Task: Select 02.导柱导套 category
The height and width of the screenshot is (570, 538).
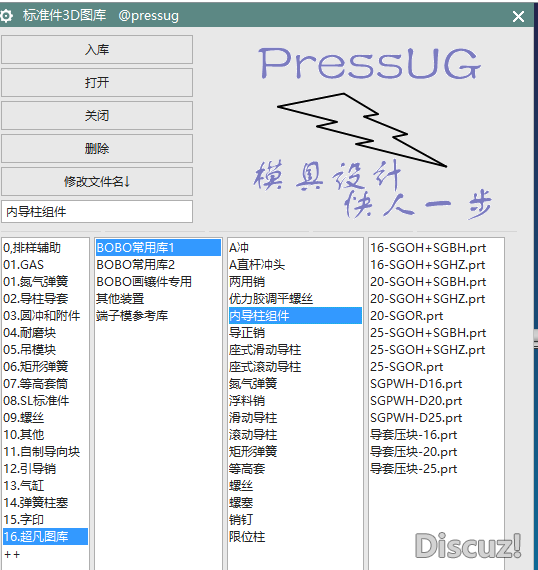Action: [45, 299]
